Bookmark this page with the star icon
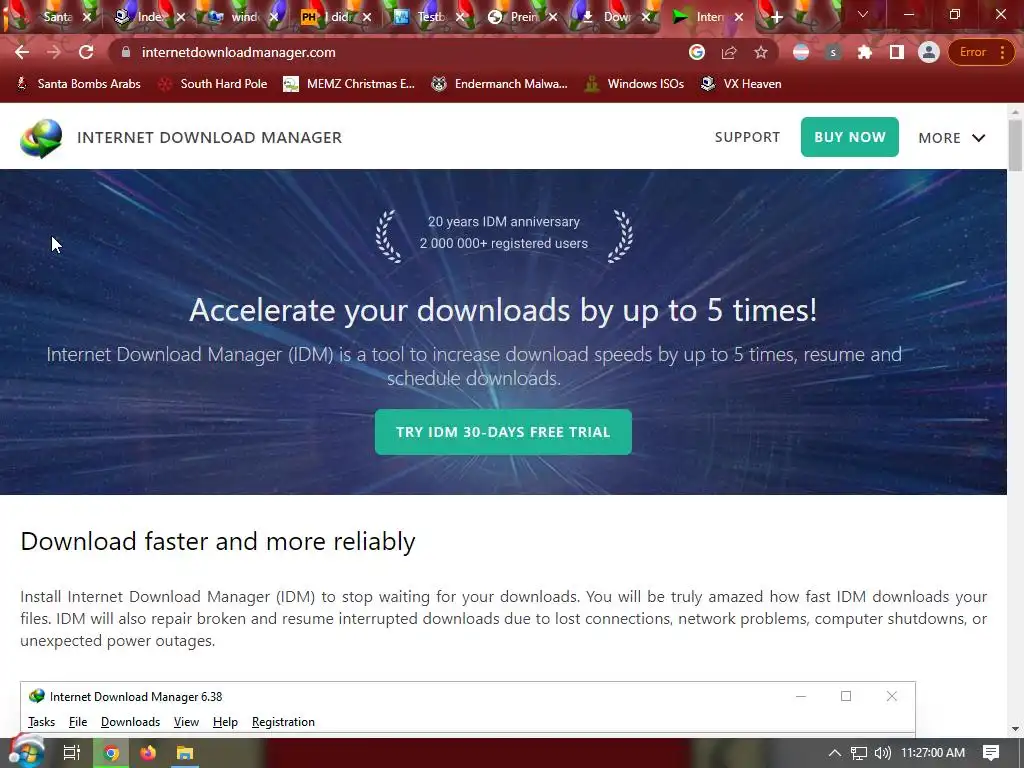 click(761, 52)
